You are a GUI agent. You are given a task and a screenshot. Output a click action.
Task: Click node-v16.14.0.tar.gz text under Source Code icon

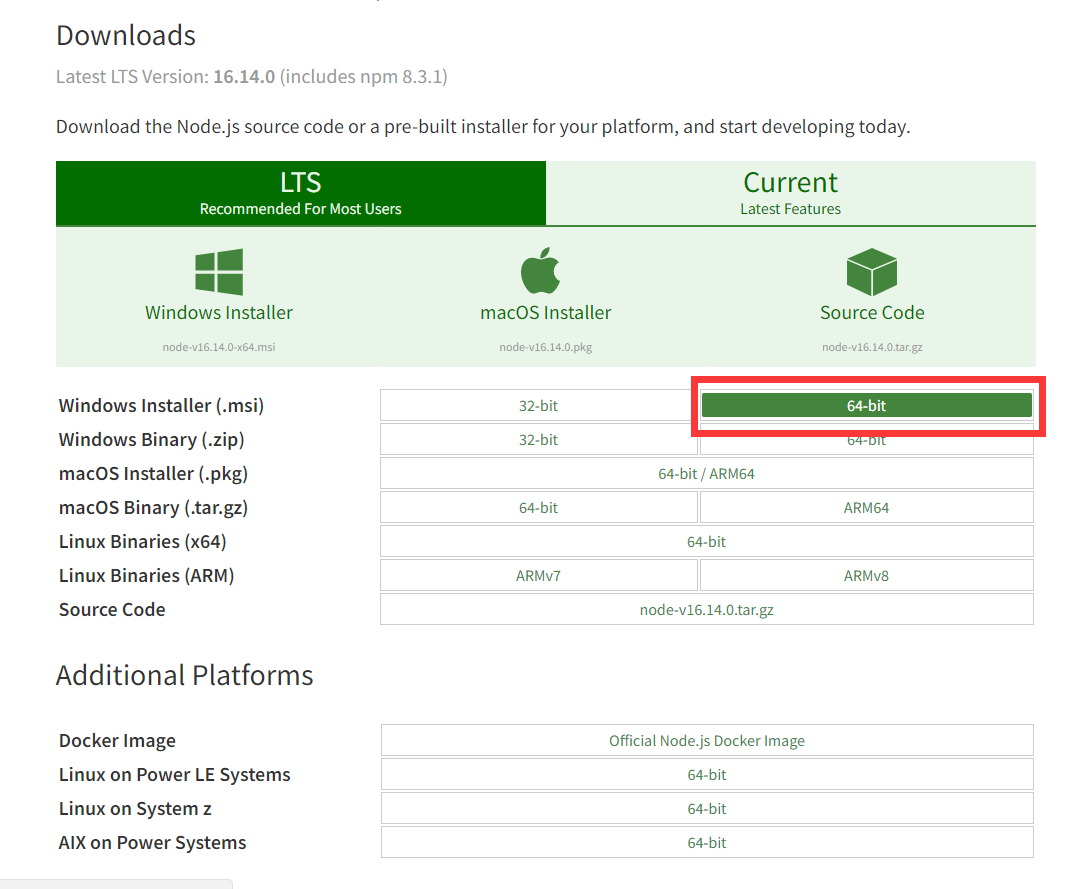[872, 347]
